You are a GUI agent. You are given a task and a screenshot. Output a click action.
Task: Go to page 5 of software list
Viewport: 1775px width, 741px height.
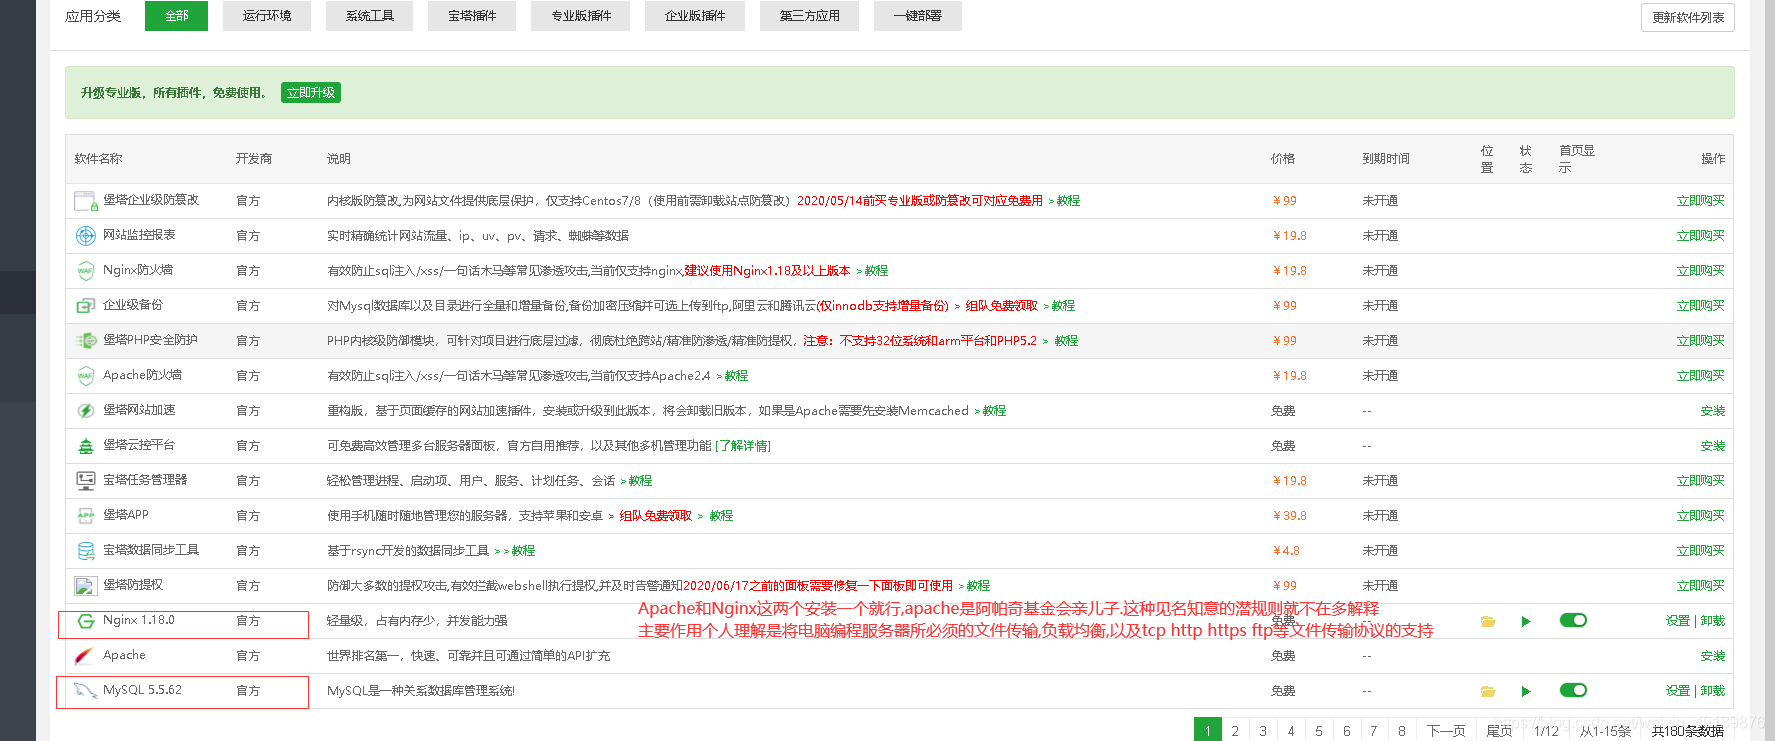pyautogui.click(x=1319, y=731)
